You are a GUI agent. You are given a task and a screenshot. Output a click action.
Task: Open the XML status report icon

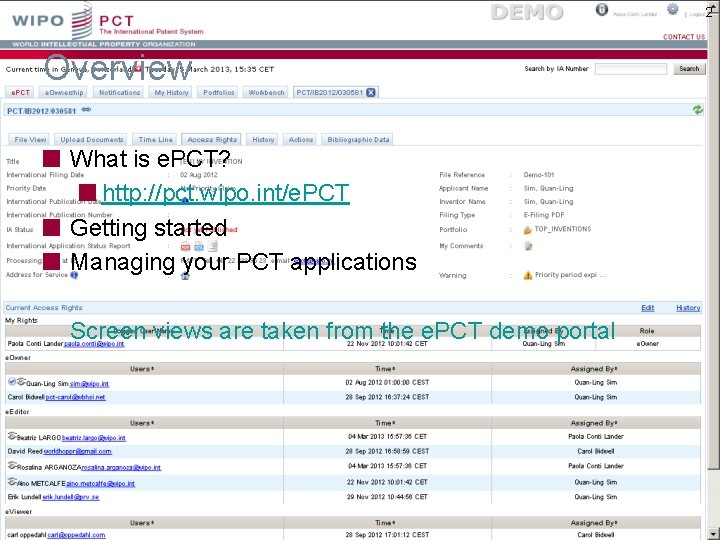(199, 247)
